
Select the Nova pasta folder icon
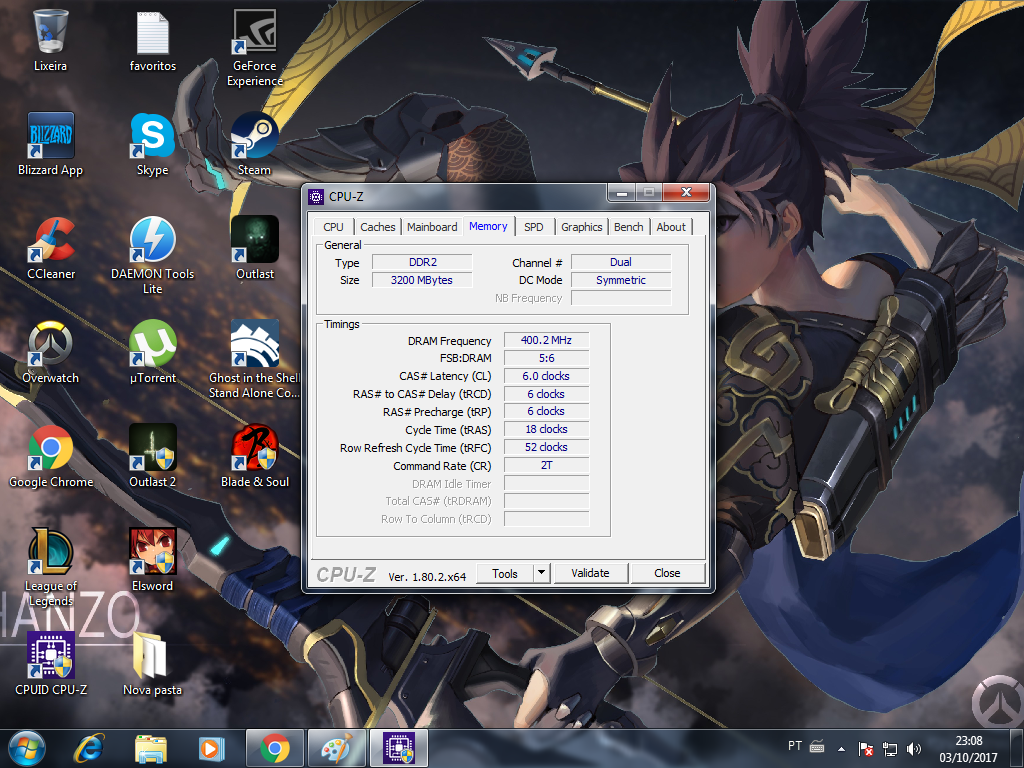[152, 664]
